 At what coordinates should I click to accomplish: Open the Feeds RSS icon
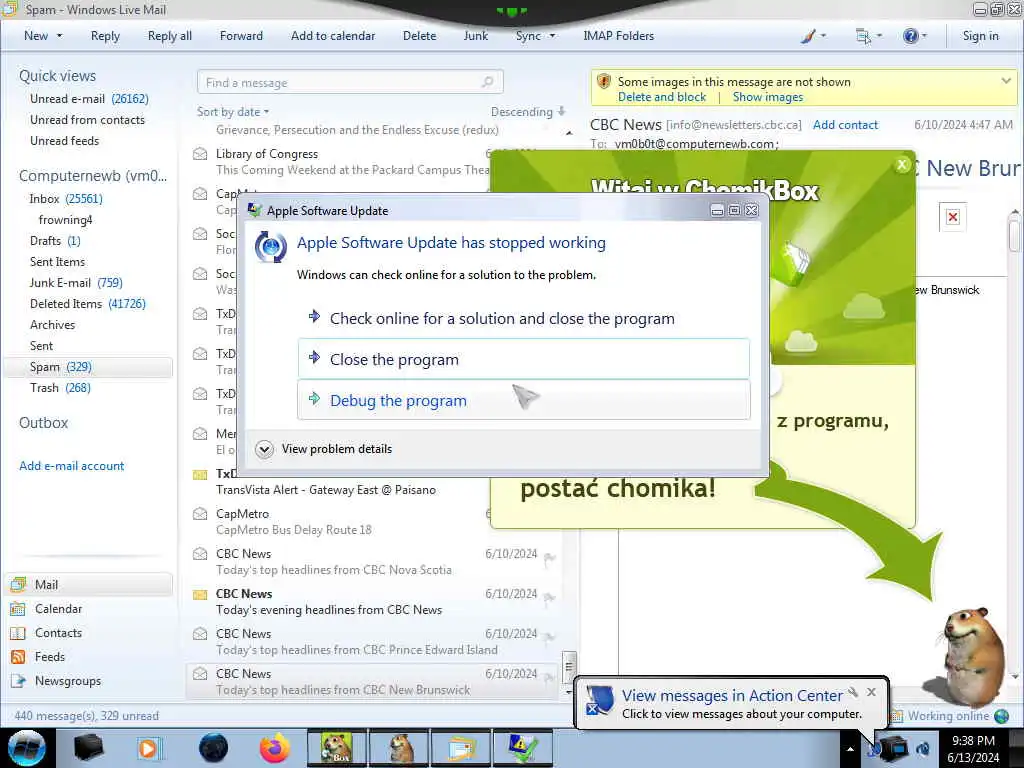[x=18, y=657]
